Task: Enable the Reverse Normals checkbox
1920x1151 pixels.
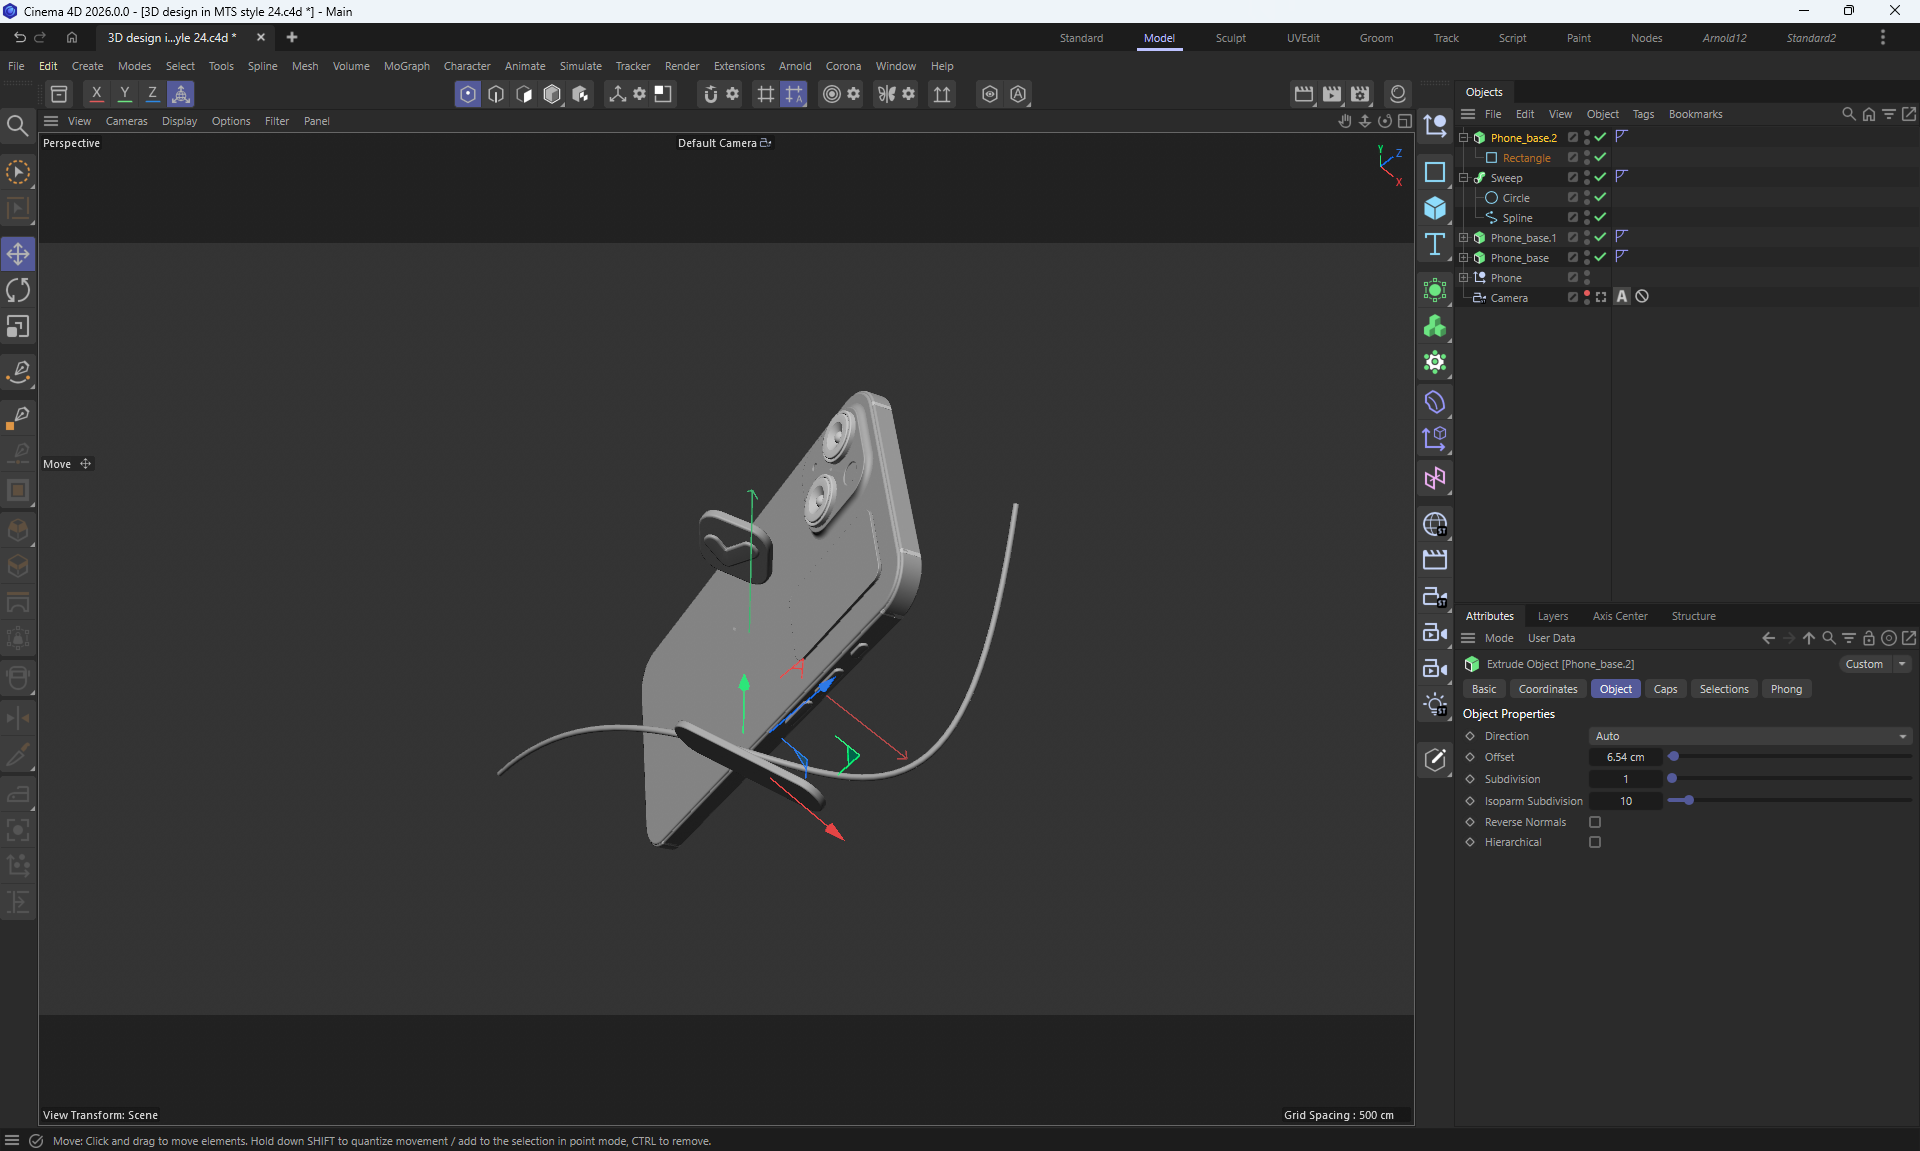Action: [x=1595, y=822]
